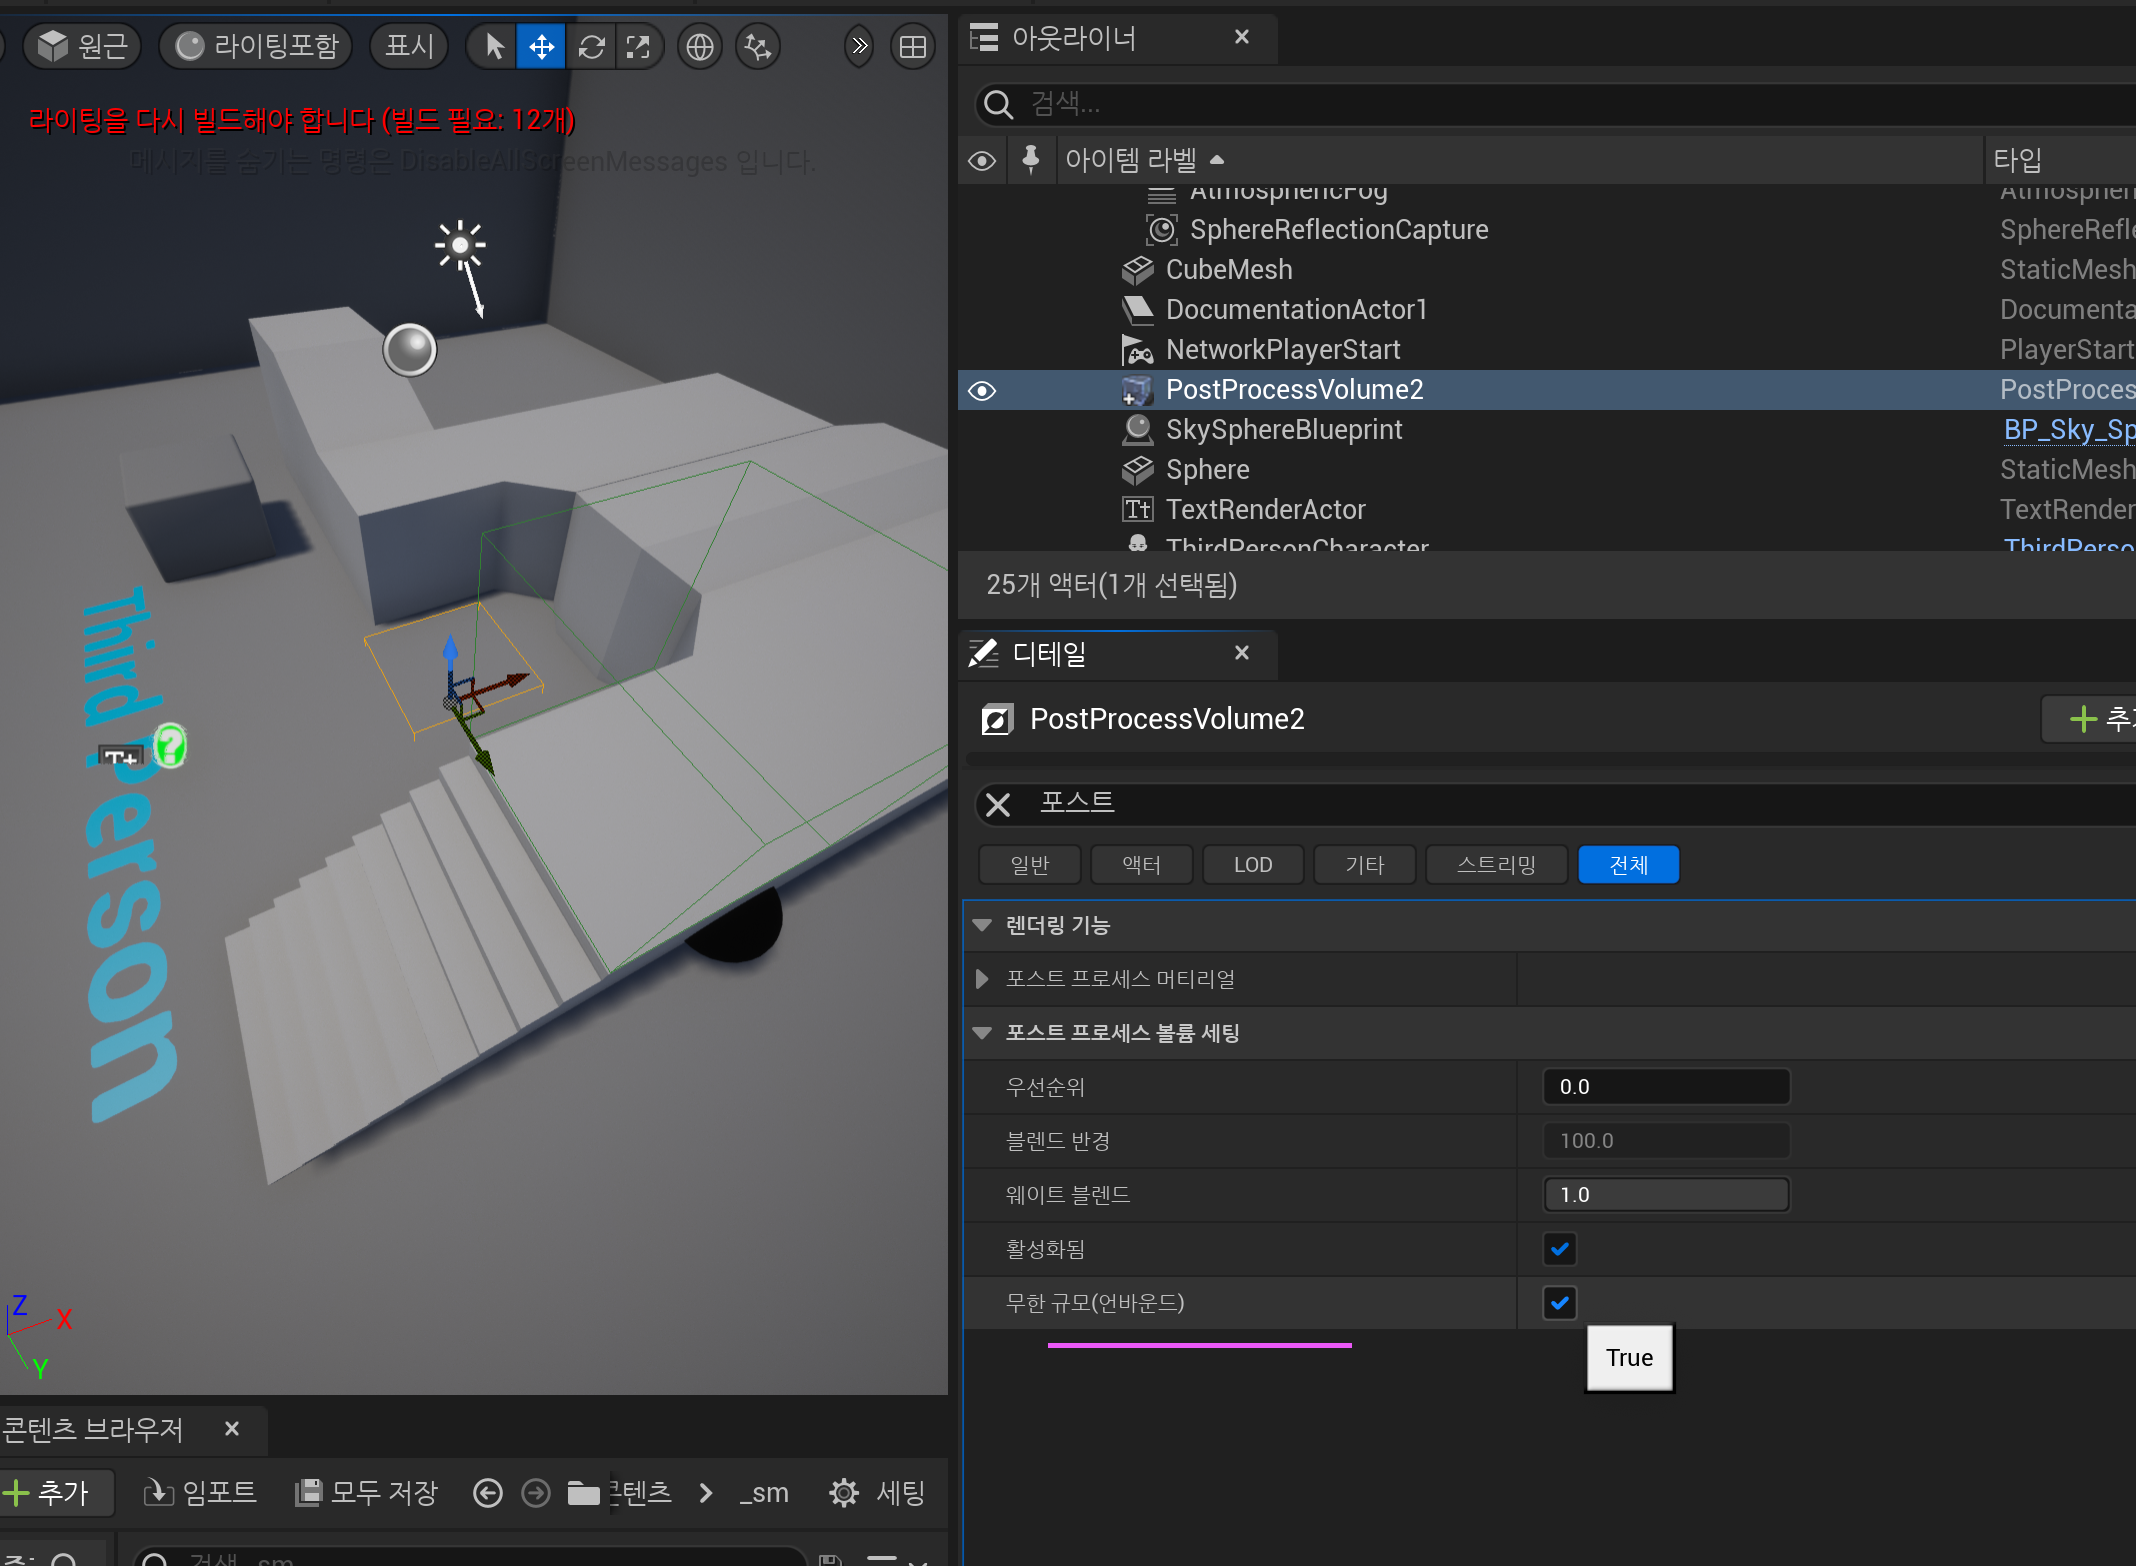The width and height of the screenshot is (2136, 1566).
Task: Uncheck the 무한 규모(언바운드) checkbox
Action: (1559, 1303)
